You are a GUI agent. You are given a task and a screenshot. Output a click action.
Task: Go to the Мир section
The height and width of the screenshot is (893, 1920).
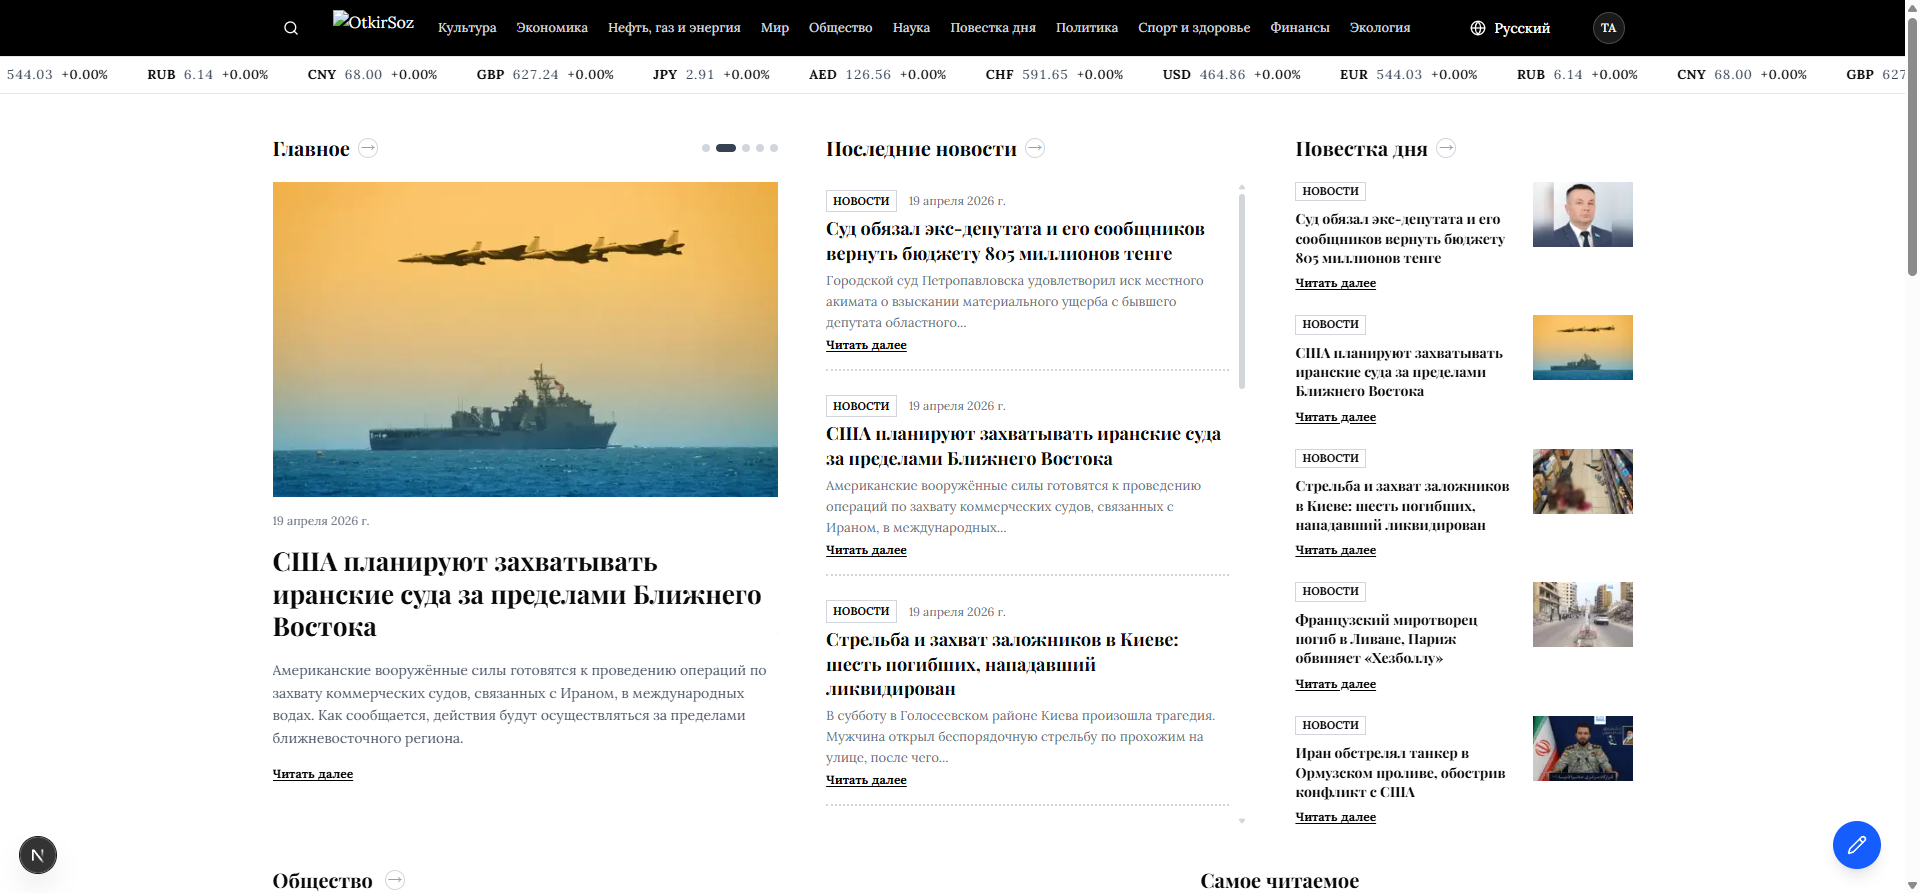pyautogui.click(x=775, y=28)
